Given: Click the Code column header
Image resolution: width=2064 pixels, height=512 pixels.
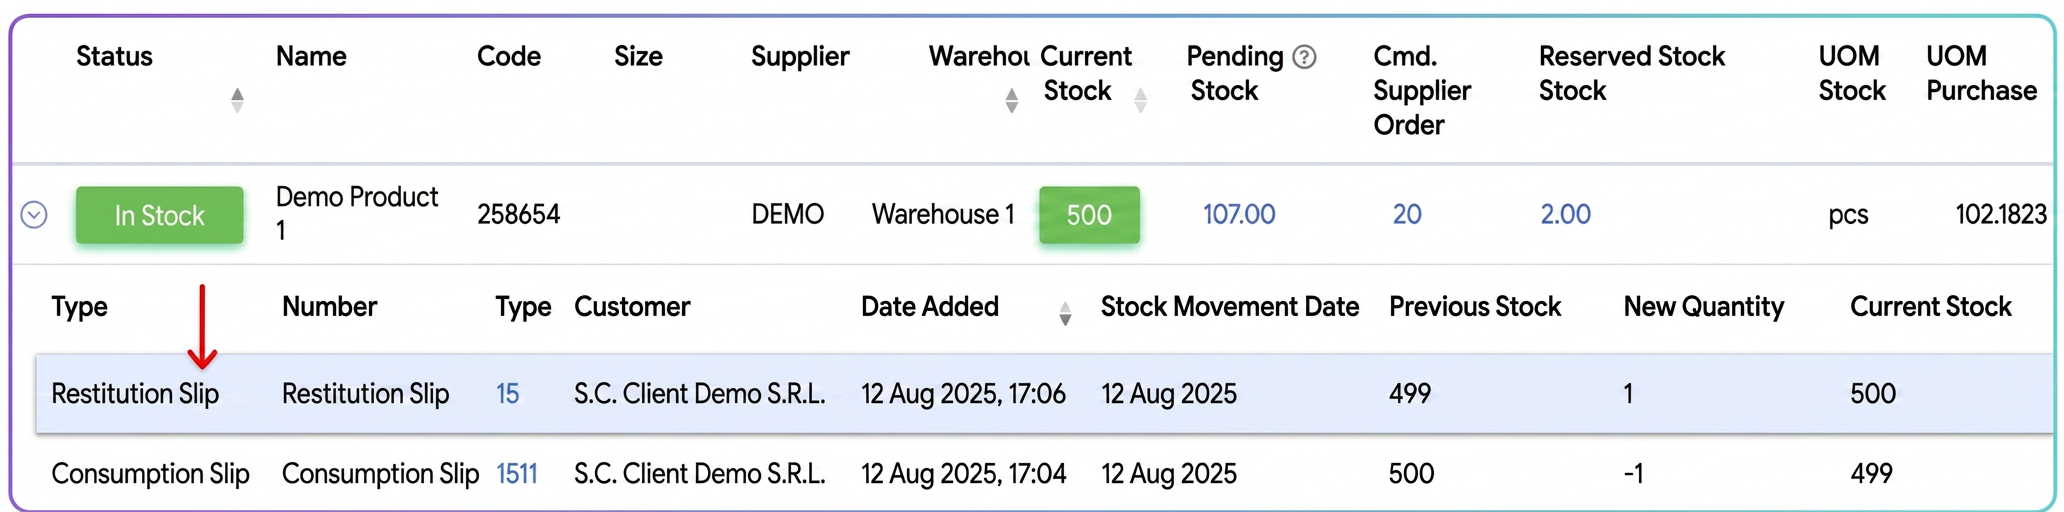Looking at the screenshot, I should [509, 56].
